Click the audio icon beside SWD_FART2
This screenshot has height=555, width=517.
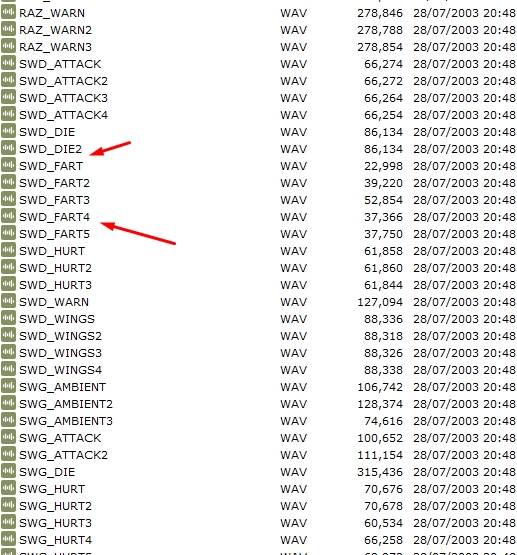8,182
